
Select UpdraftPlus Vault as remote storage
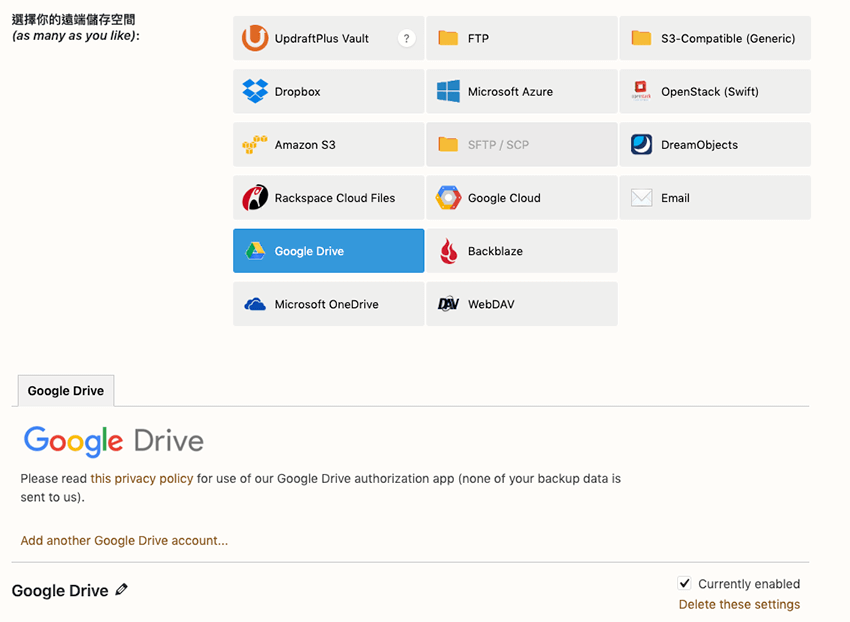[329, 38]
